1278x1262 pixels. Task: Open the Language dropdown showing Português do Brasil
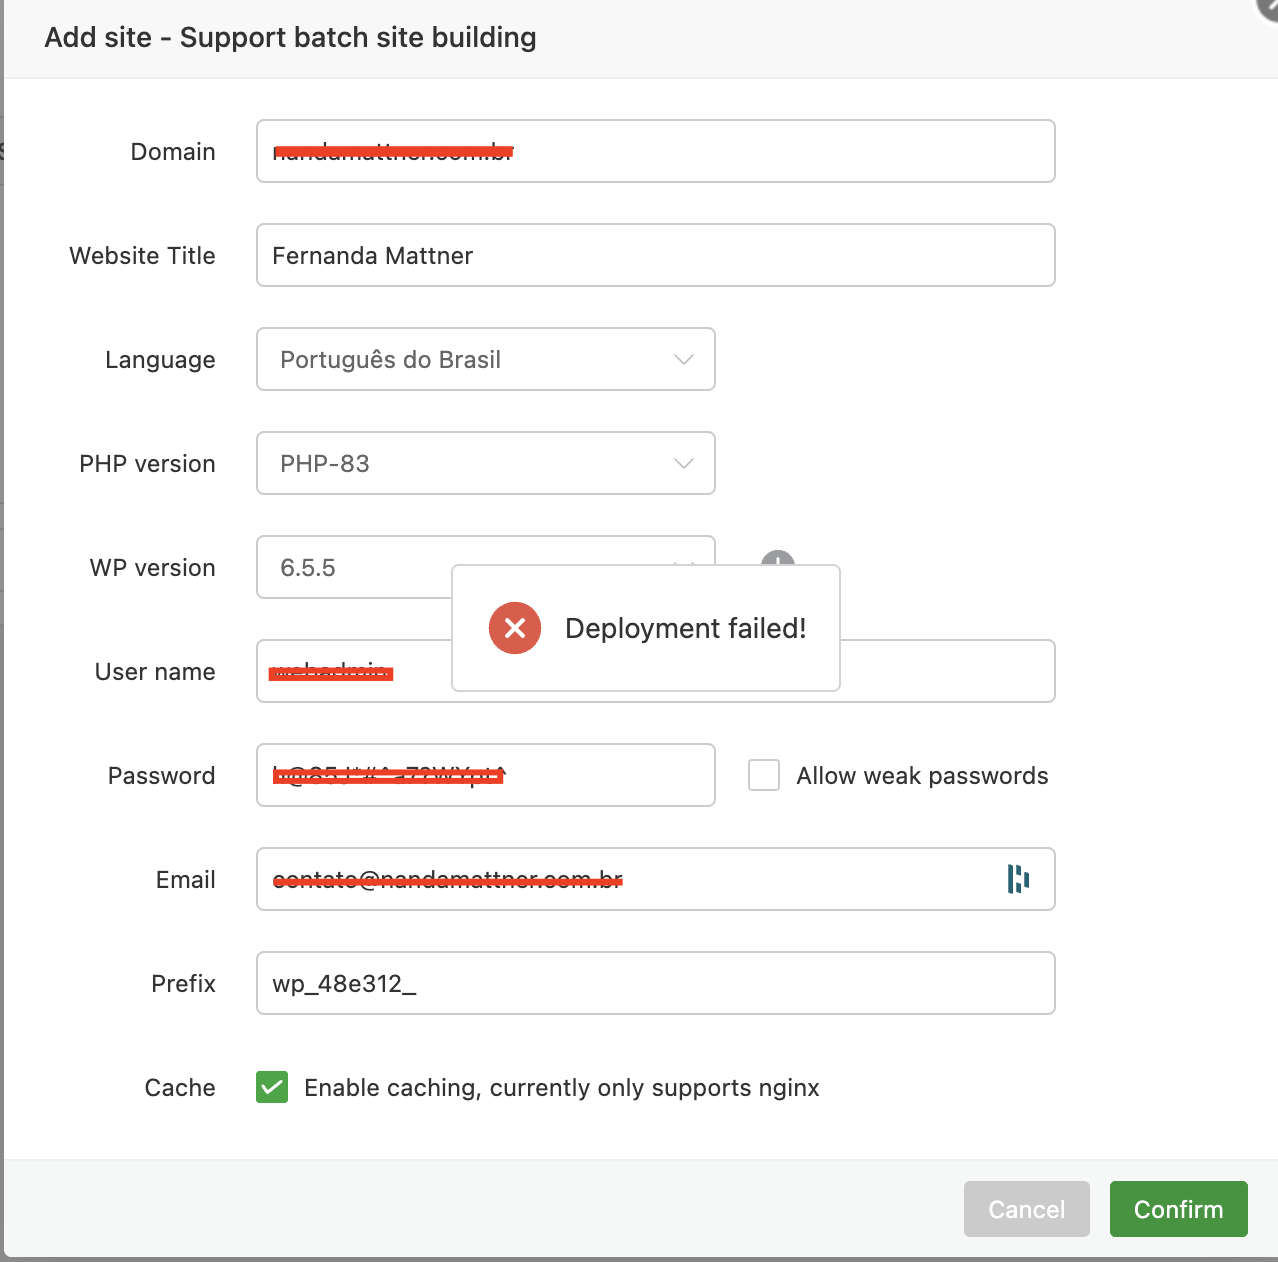485,359
